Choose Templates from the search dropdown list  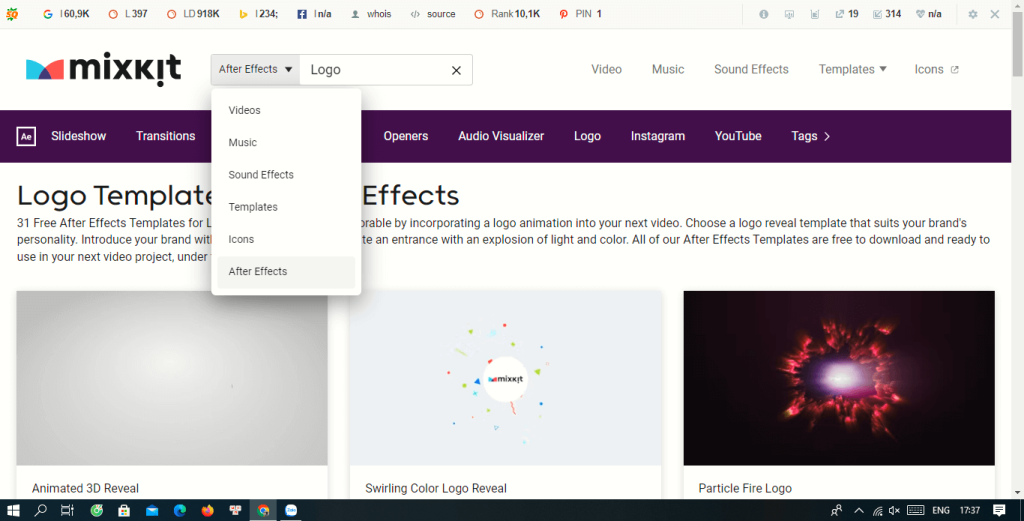tap(286, 207)
